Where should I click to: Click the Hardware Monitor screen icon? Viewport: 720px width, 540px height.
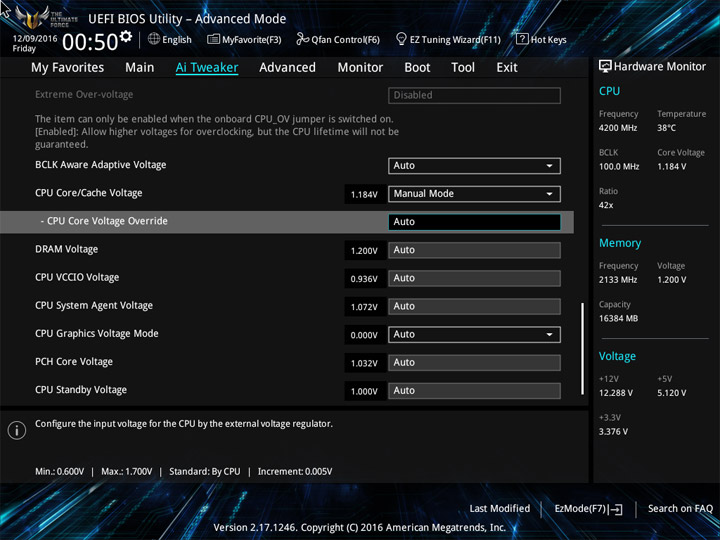coord(605,67)
